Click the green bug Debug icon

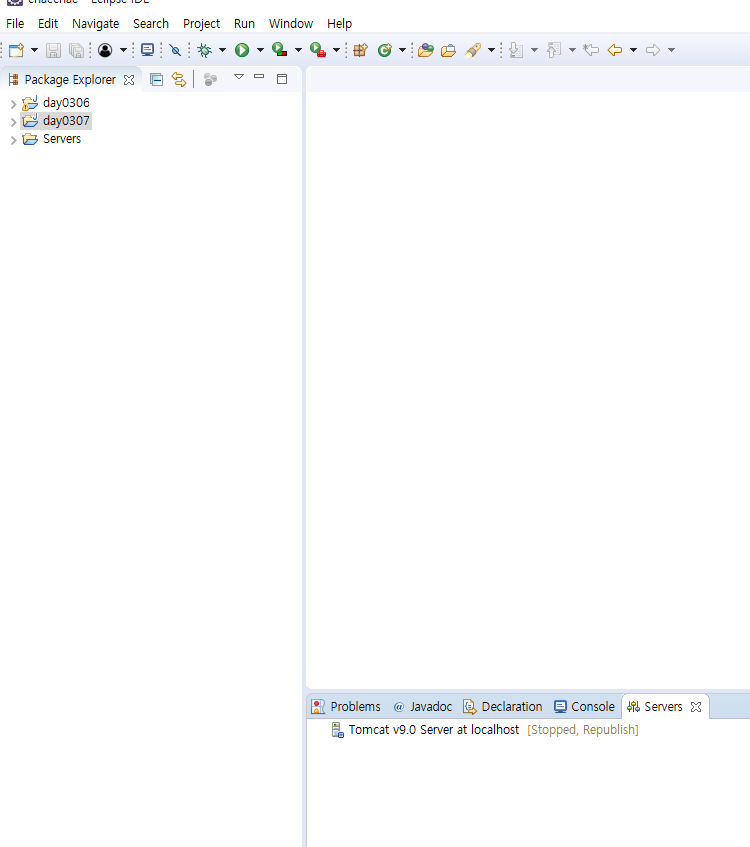point(204,50)
